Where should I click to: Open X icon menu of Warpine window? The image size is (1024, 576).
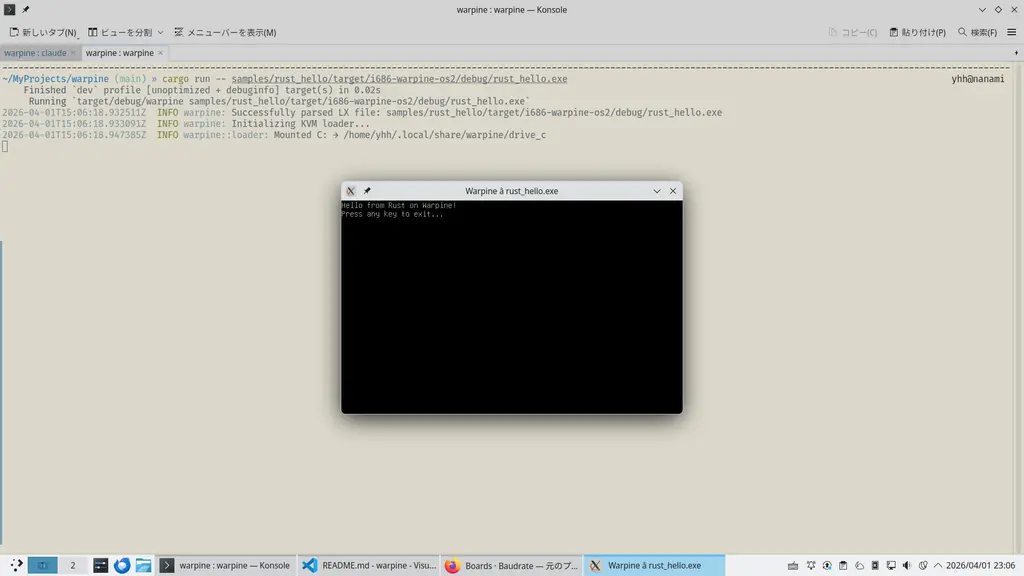(x=350, y=191)
